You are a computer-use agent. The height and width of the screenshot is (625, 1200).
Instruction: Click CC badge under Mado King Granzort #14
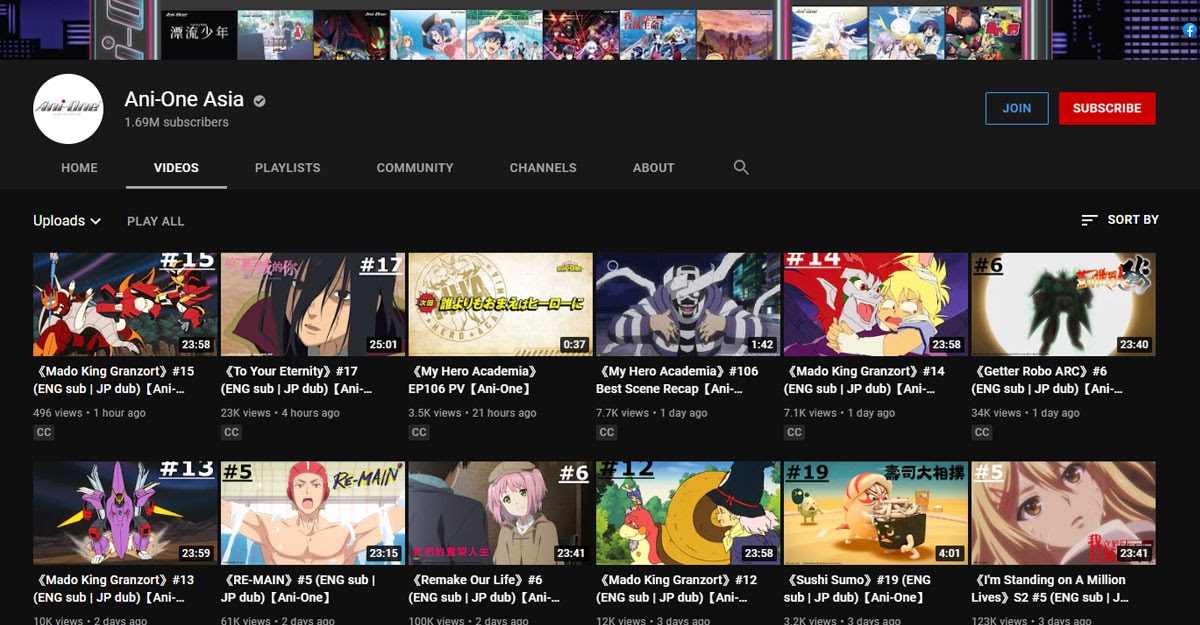click(x=794, y=432)
